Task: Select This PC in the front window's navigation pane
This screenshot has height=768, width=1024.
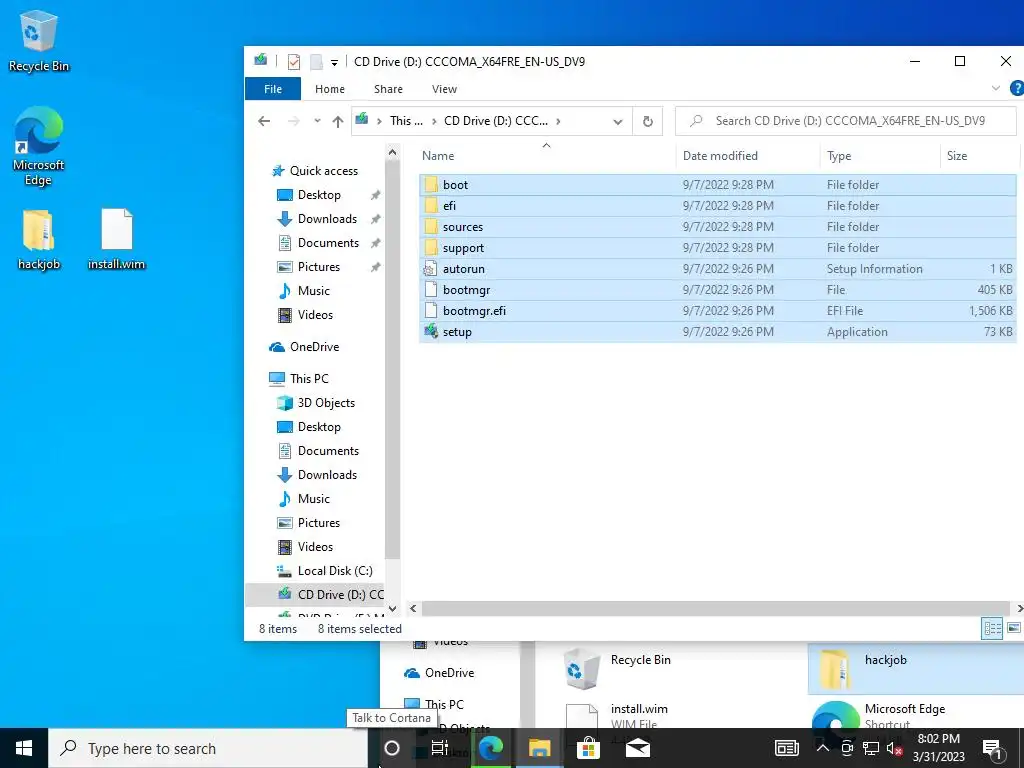Action: tap(309, 379)
